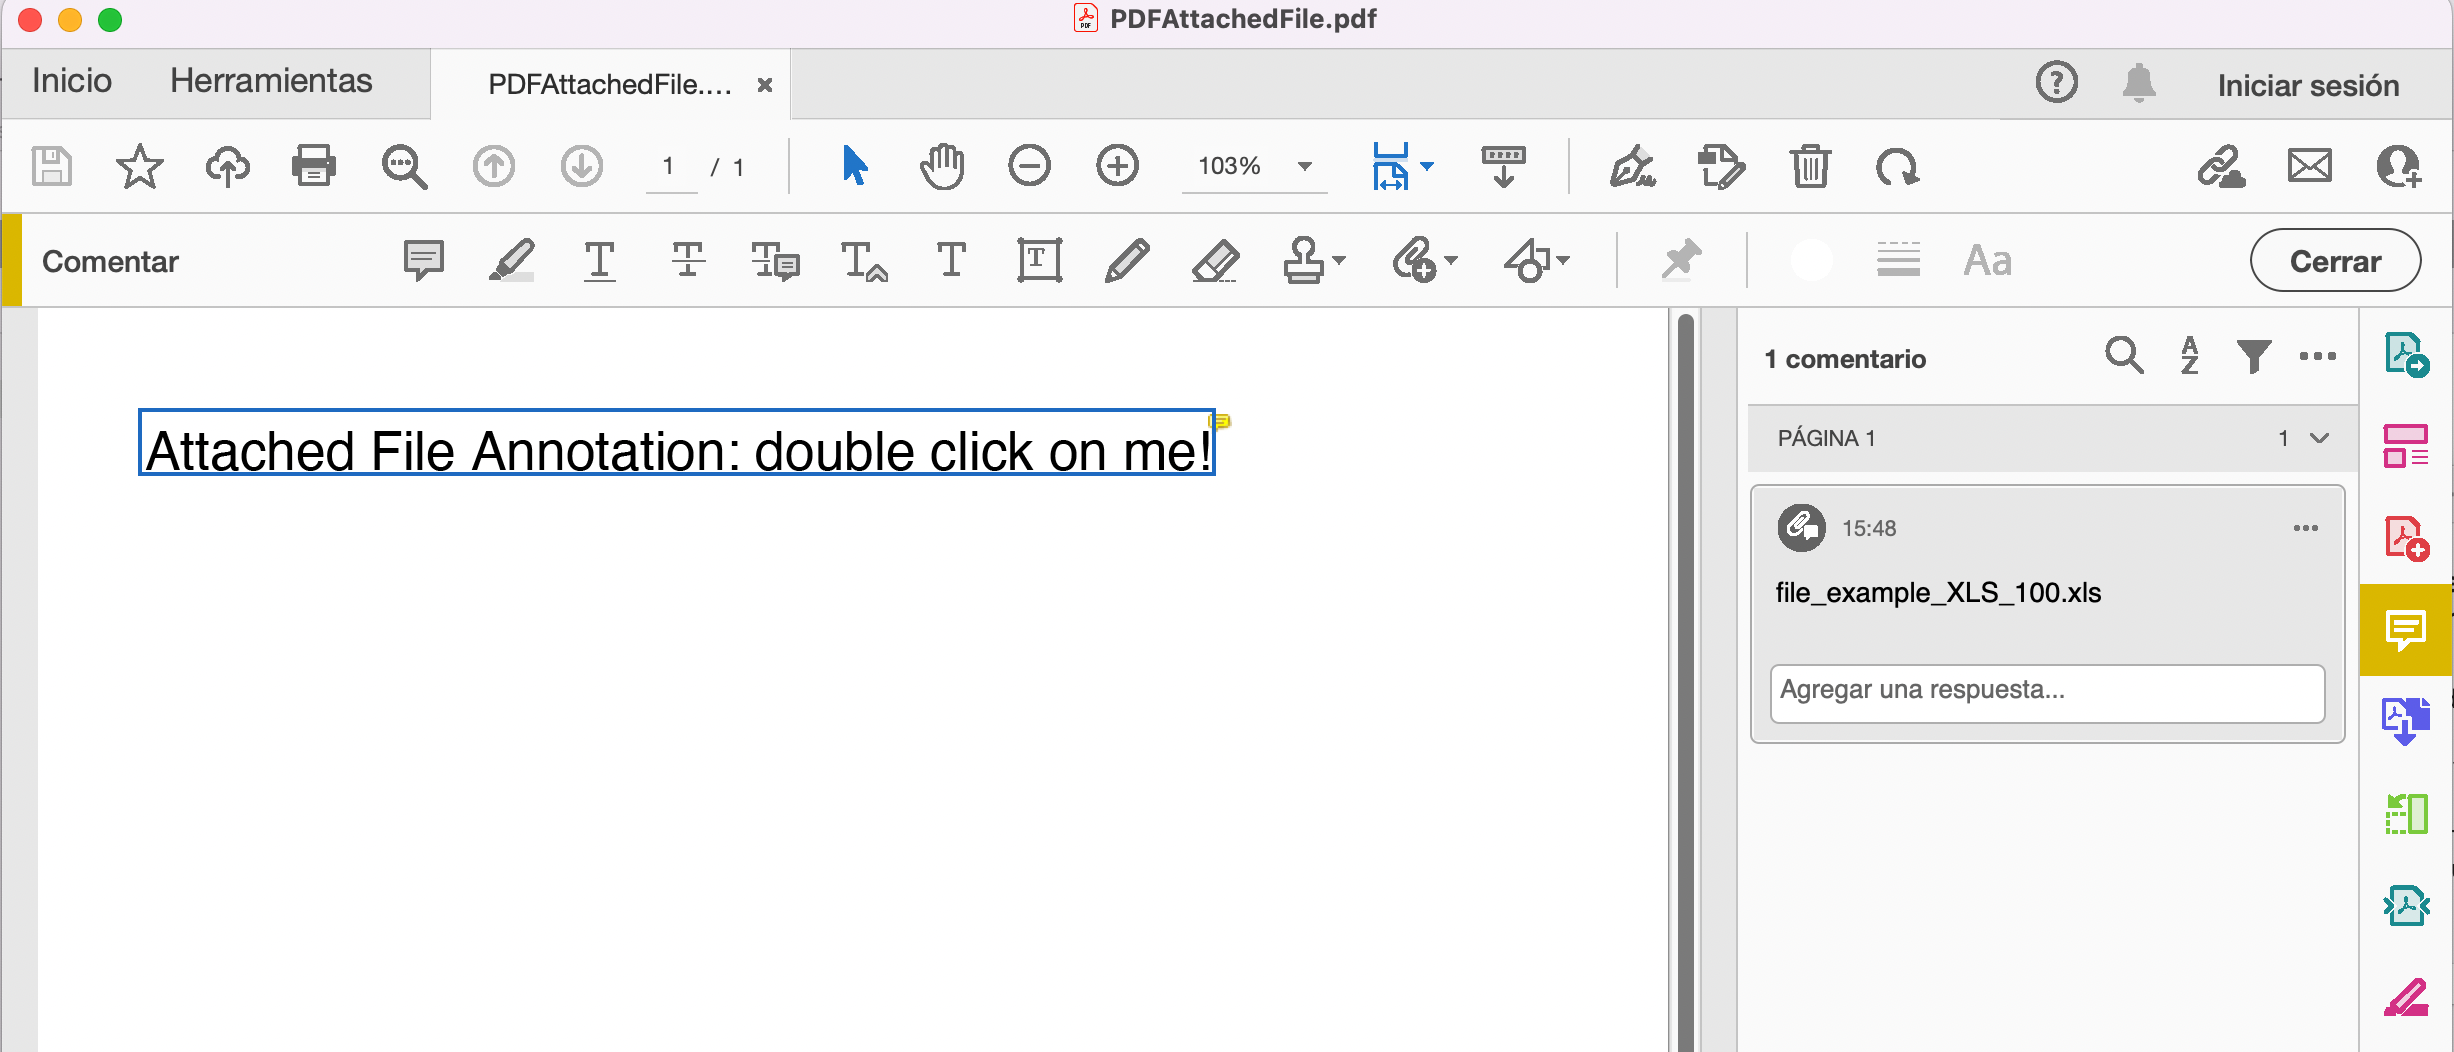2454x1052 pixels.
Task: Share a link to the file
Action: coord(2221,166)
